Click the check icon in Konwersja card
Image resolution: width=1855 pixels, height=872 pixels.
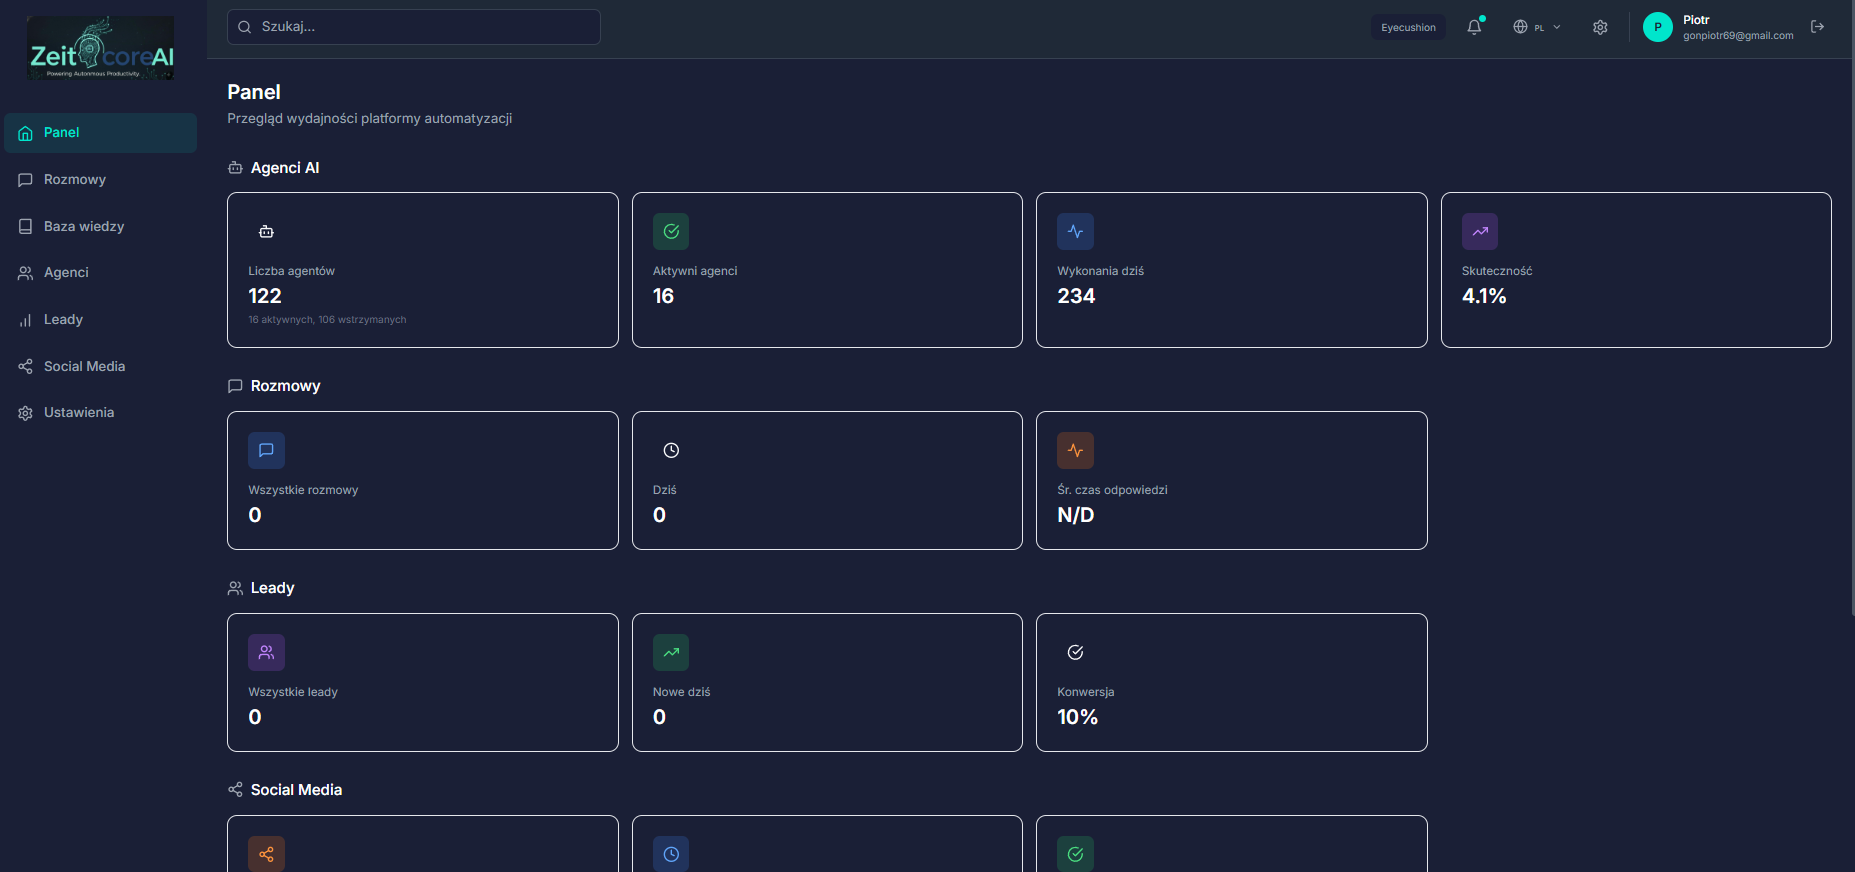tap(1075, 653)
